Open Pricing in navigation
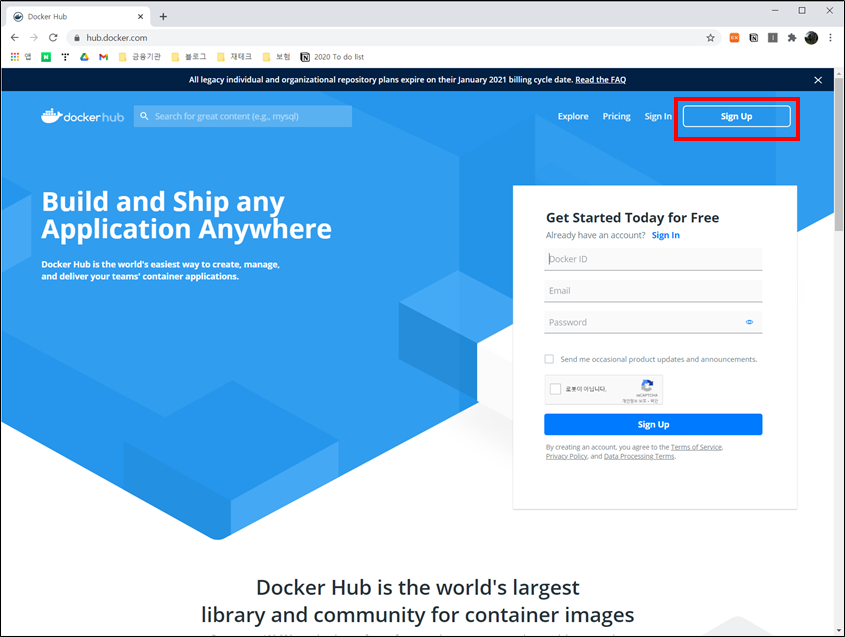Viewport: 845px width, 637px height. (x=617, y=116)
